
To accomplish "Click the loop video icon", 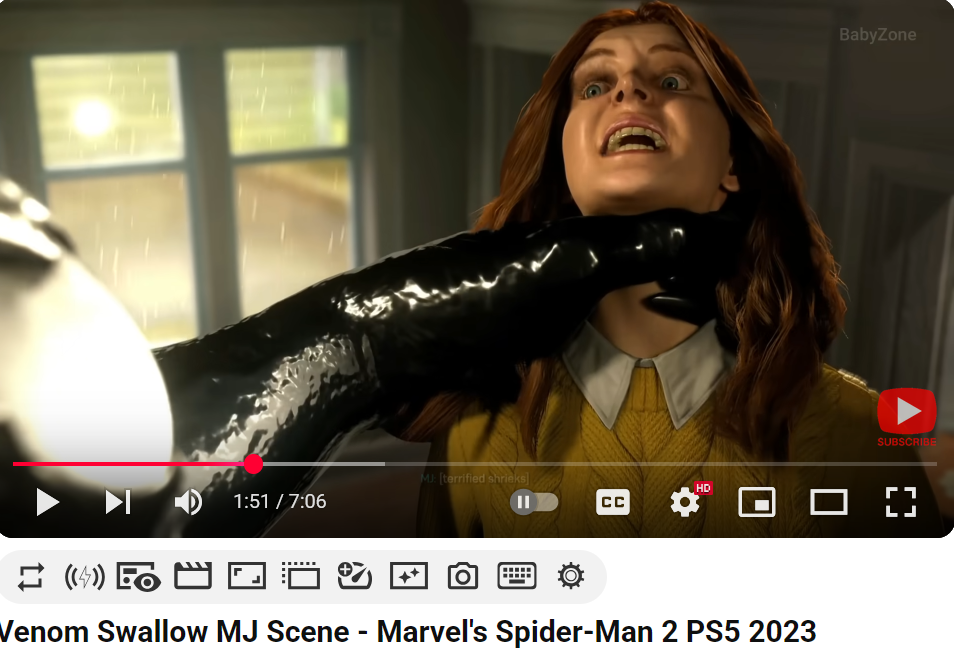I will [30, 576].
